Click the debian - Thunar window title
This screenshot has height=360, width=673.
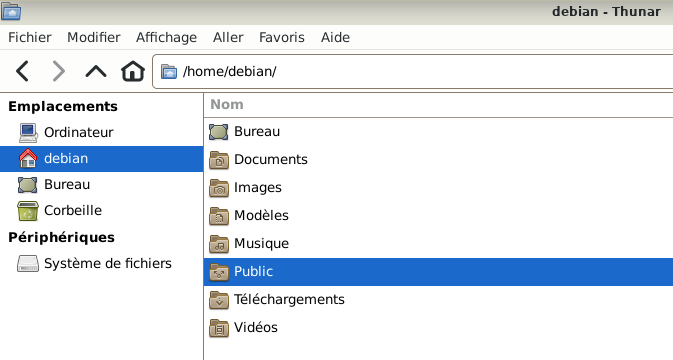[x=606, y=12]
